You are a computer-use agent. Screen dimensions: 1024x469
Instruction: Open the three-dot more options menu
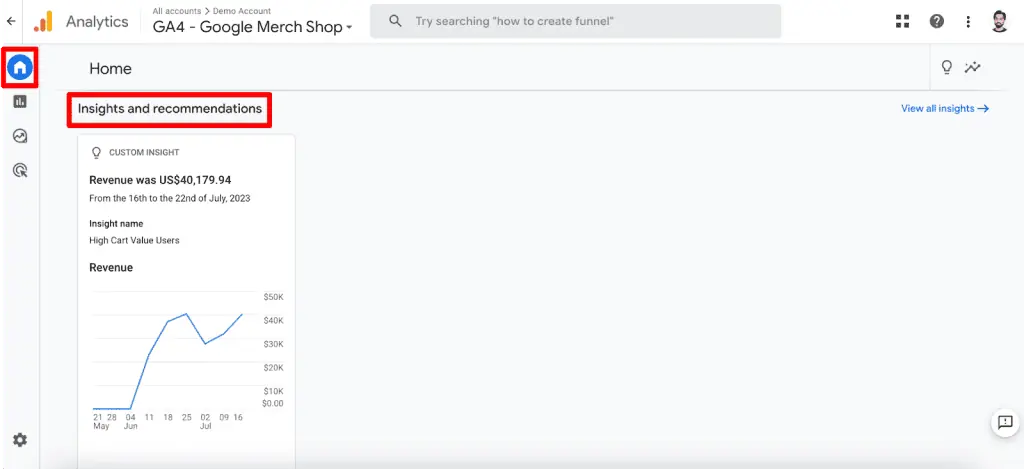point(968,21)
